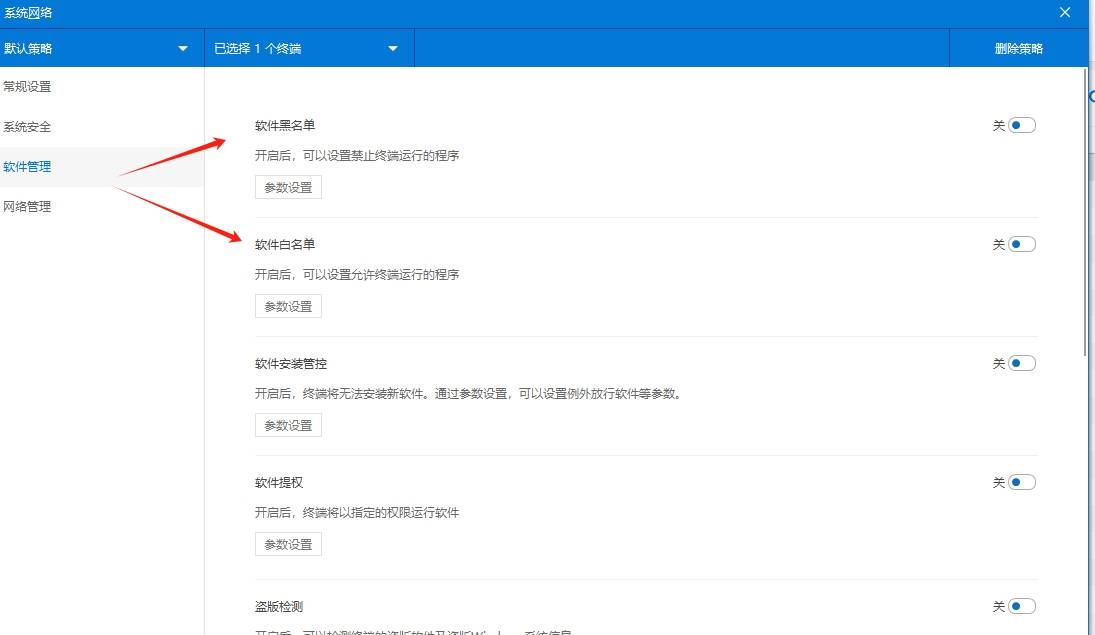Image resolution: width=1095 pixels, height=635 pixels.
Task: Click the caret icon on the policy dropdown
Action: 182,47
